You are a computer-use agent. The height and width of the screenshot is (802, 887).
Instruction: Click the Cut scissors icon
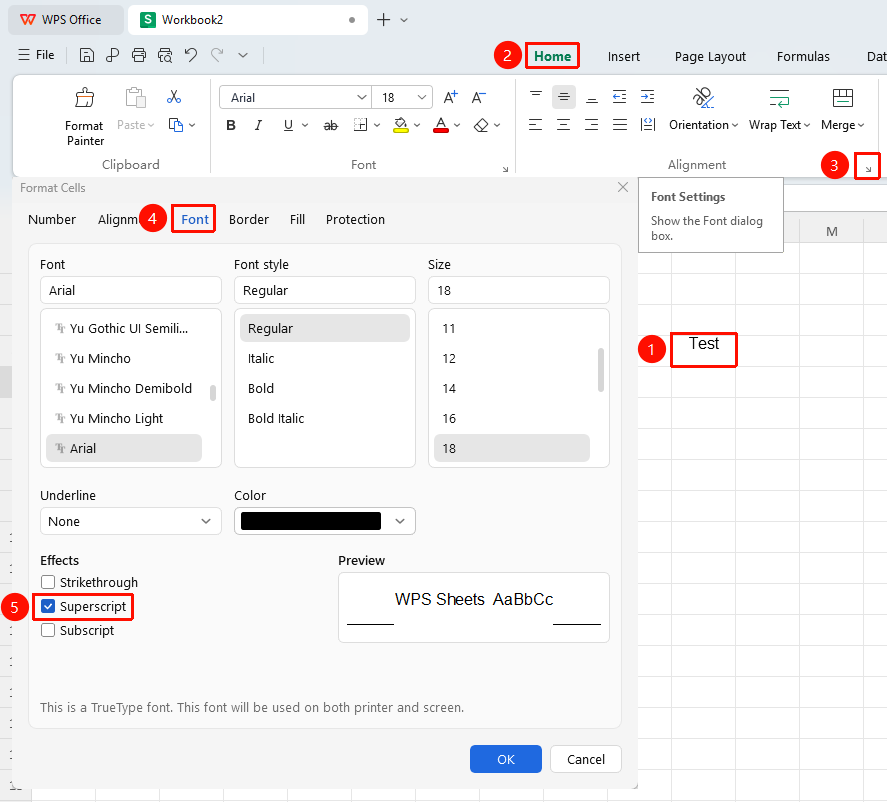point(174,97)
